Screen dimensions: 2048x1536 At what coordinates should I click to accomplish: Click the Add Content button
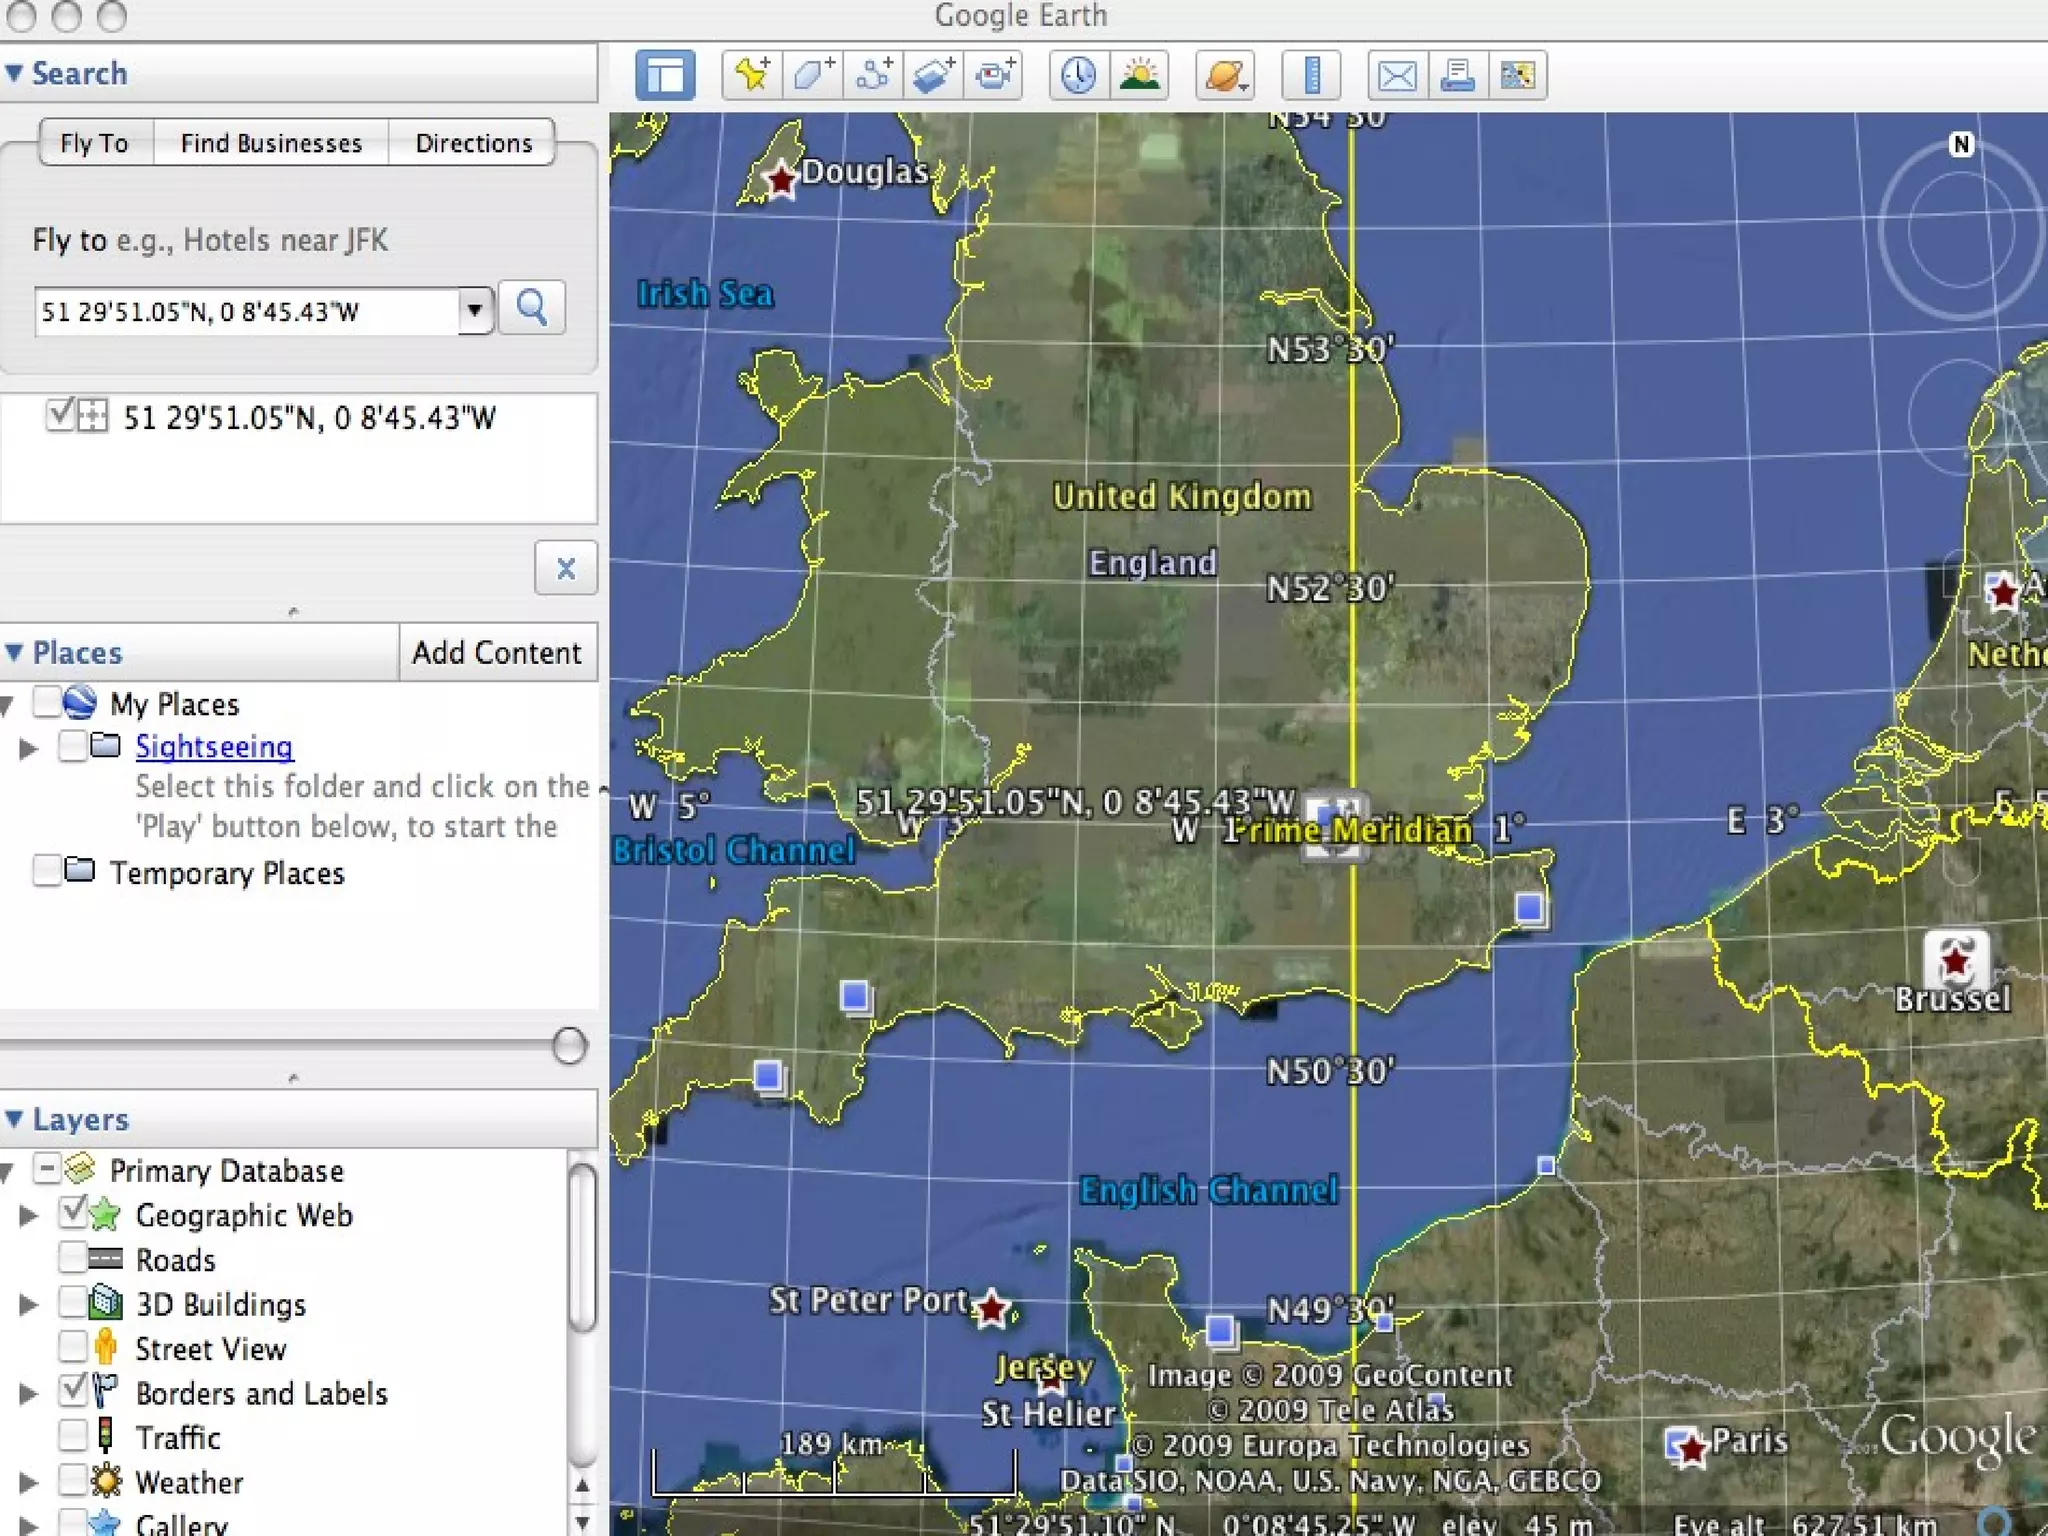pyautogui.click(x=497, y=652)
